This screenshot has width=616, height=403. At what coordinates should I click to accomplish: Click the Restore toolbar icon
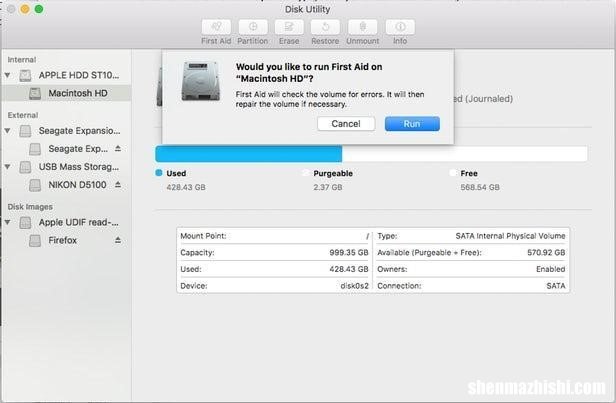coord(324,27)
